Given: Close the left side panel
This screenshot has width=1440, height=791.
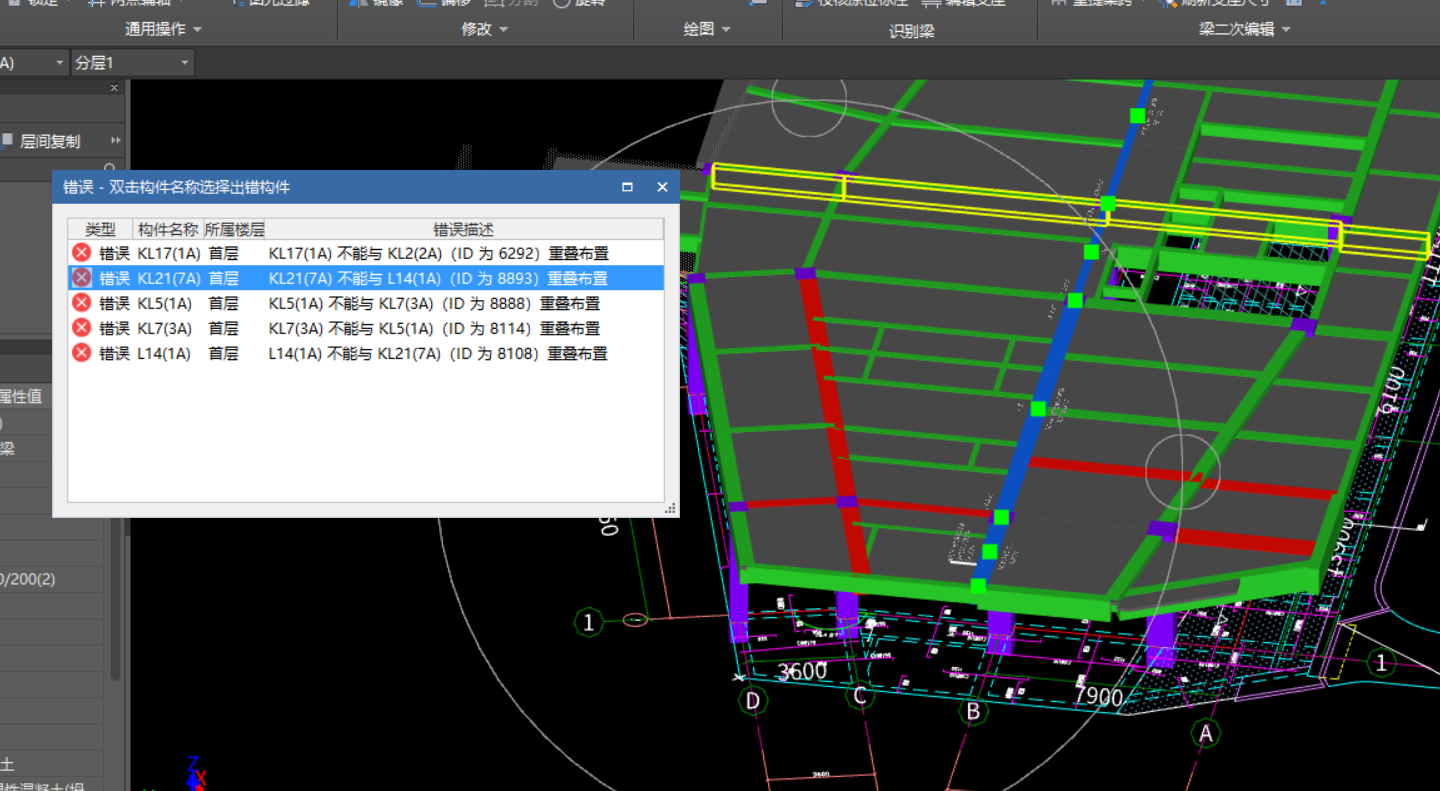Looking at the screenshot, I should (x=114, y=88).
